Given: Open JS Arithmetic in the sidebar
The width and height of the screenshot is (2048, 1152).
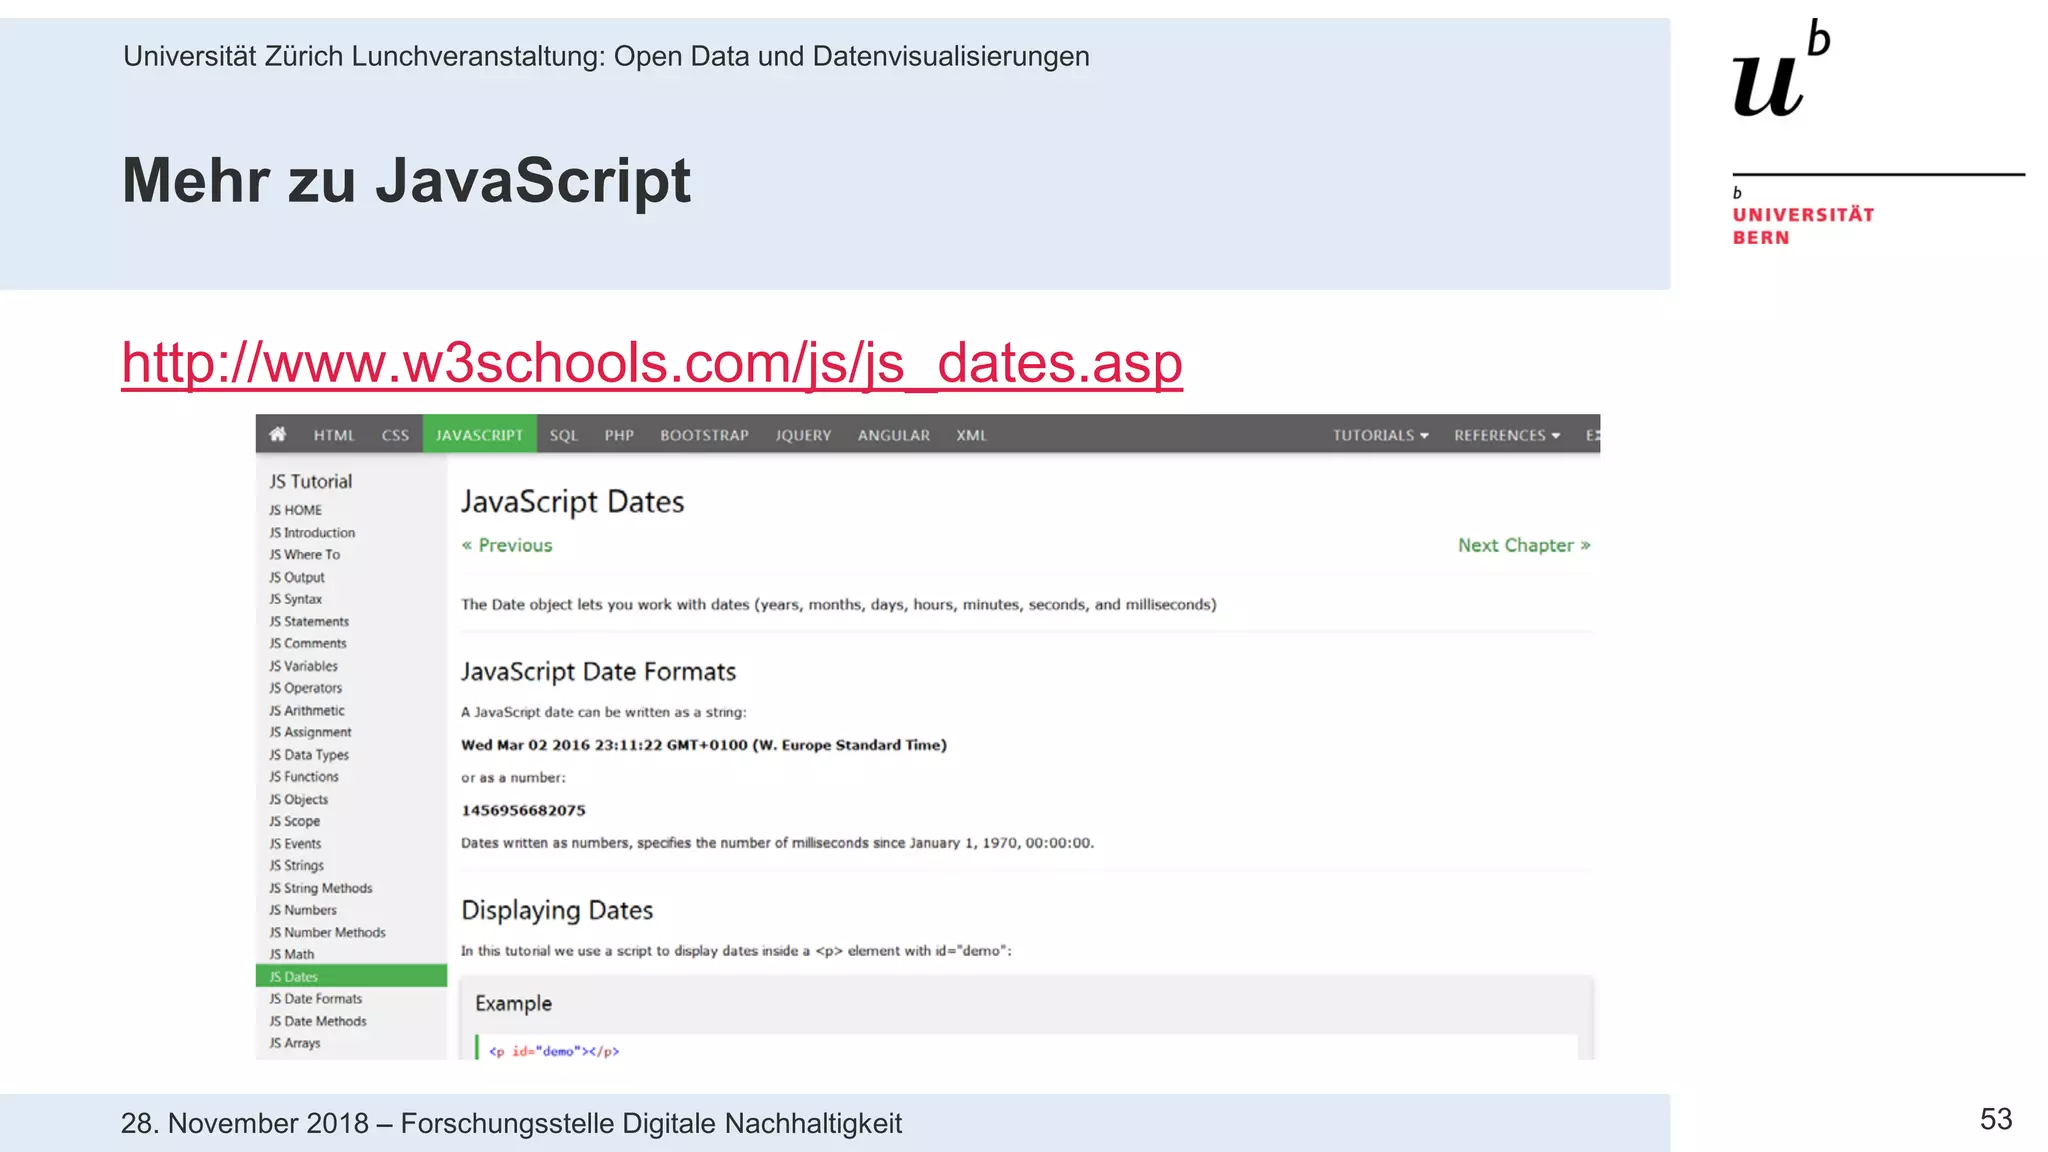Looking at the screenshot, I should (306, 710).
